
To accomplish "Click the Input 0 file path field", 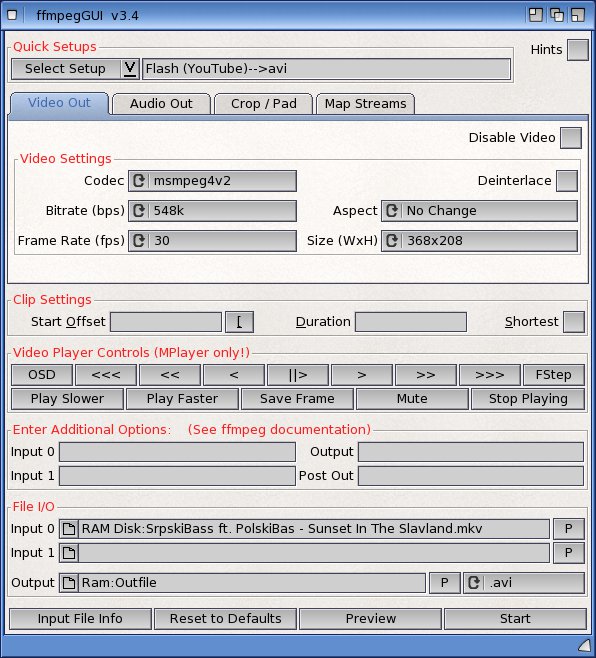I will pyautogui.click(x=314, y=529).
